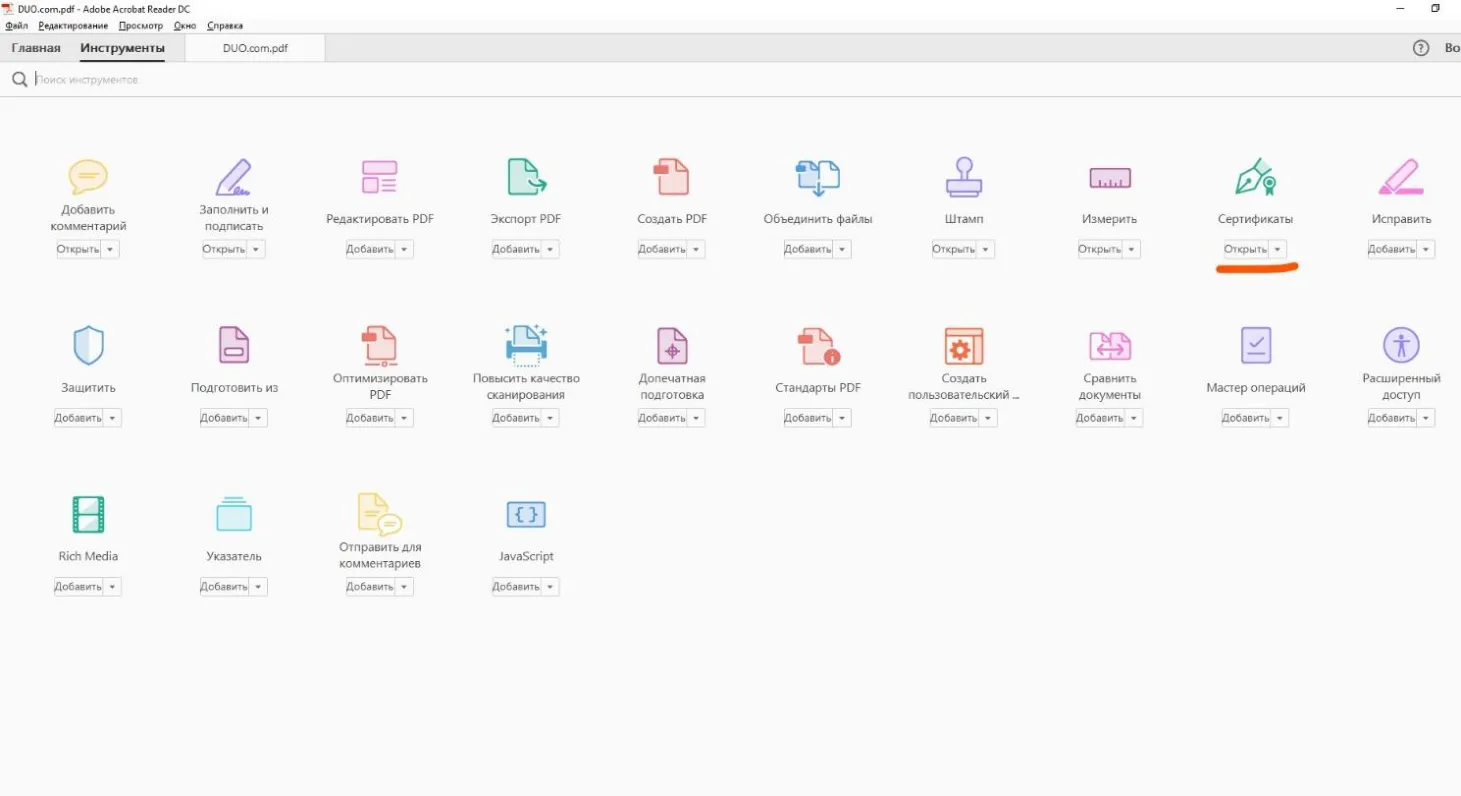Image resolution: width=1461 pixels, height=796 pixels.
Task: Click the Protect (Защитить) shield icon
Action: (88, 346)
